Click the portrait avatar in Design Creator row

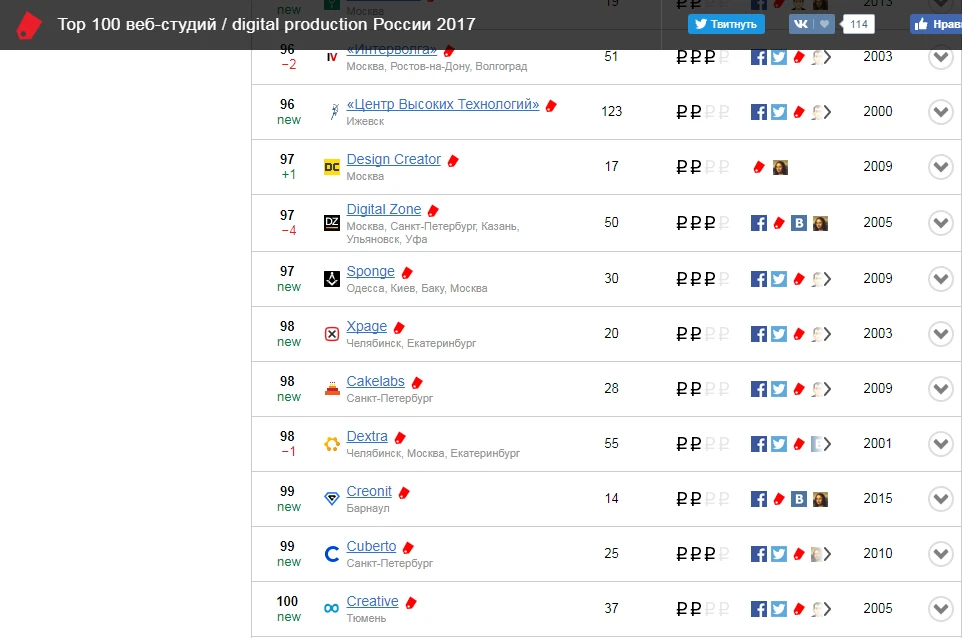[x=780, y=167]
